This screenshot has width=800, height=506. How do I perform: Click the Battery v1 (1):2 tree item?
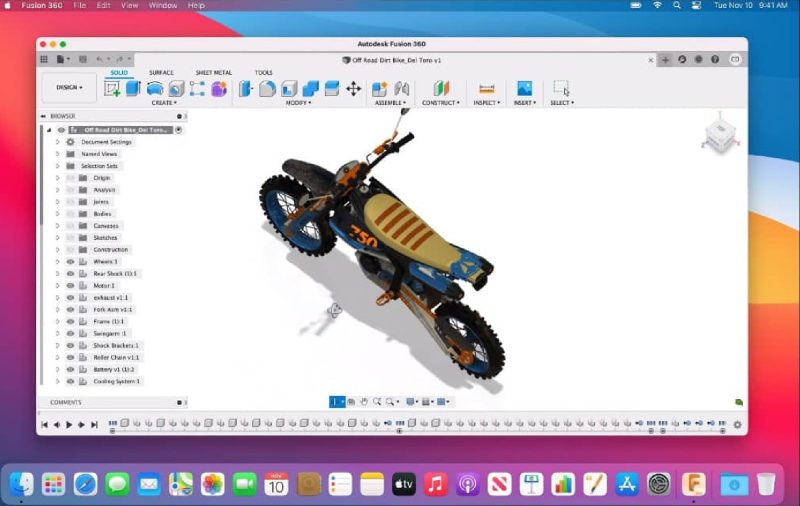[113, 369]
